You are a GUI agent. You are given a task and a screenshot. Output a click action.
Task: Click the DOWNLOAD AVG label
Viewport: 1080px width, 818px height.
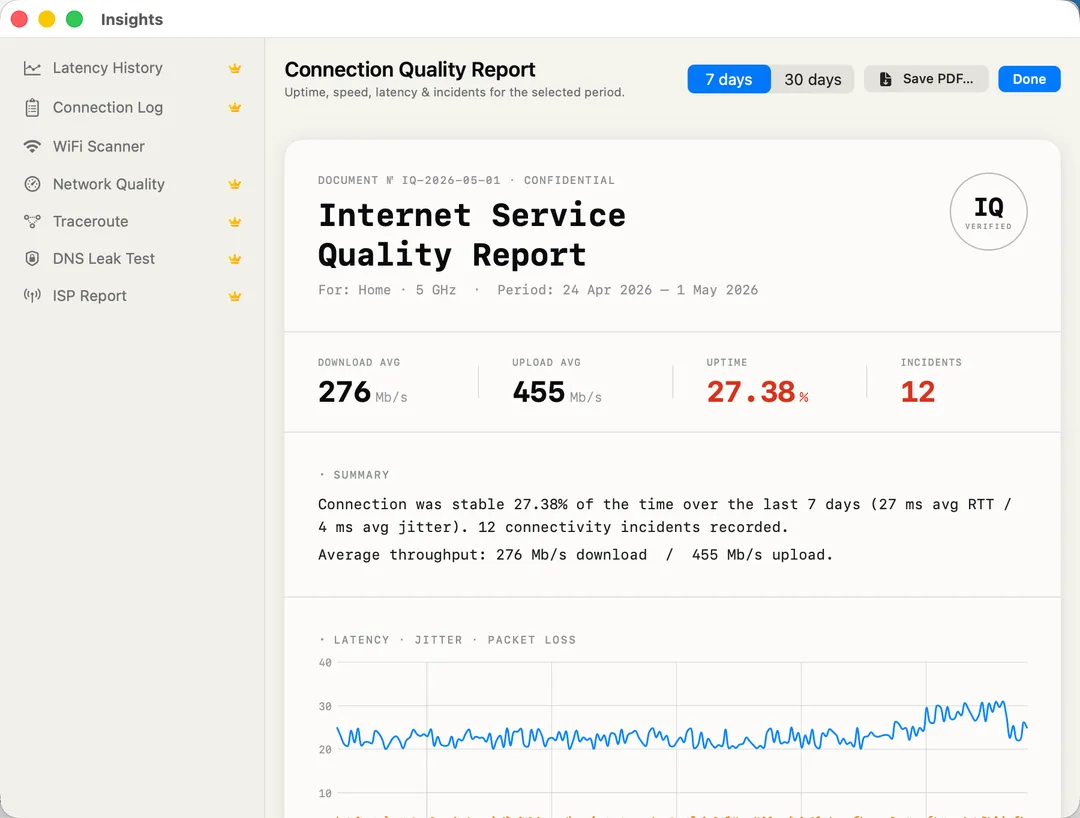[x=359, y=362]
